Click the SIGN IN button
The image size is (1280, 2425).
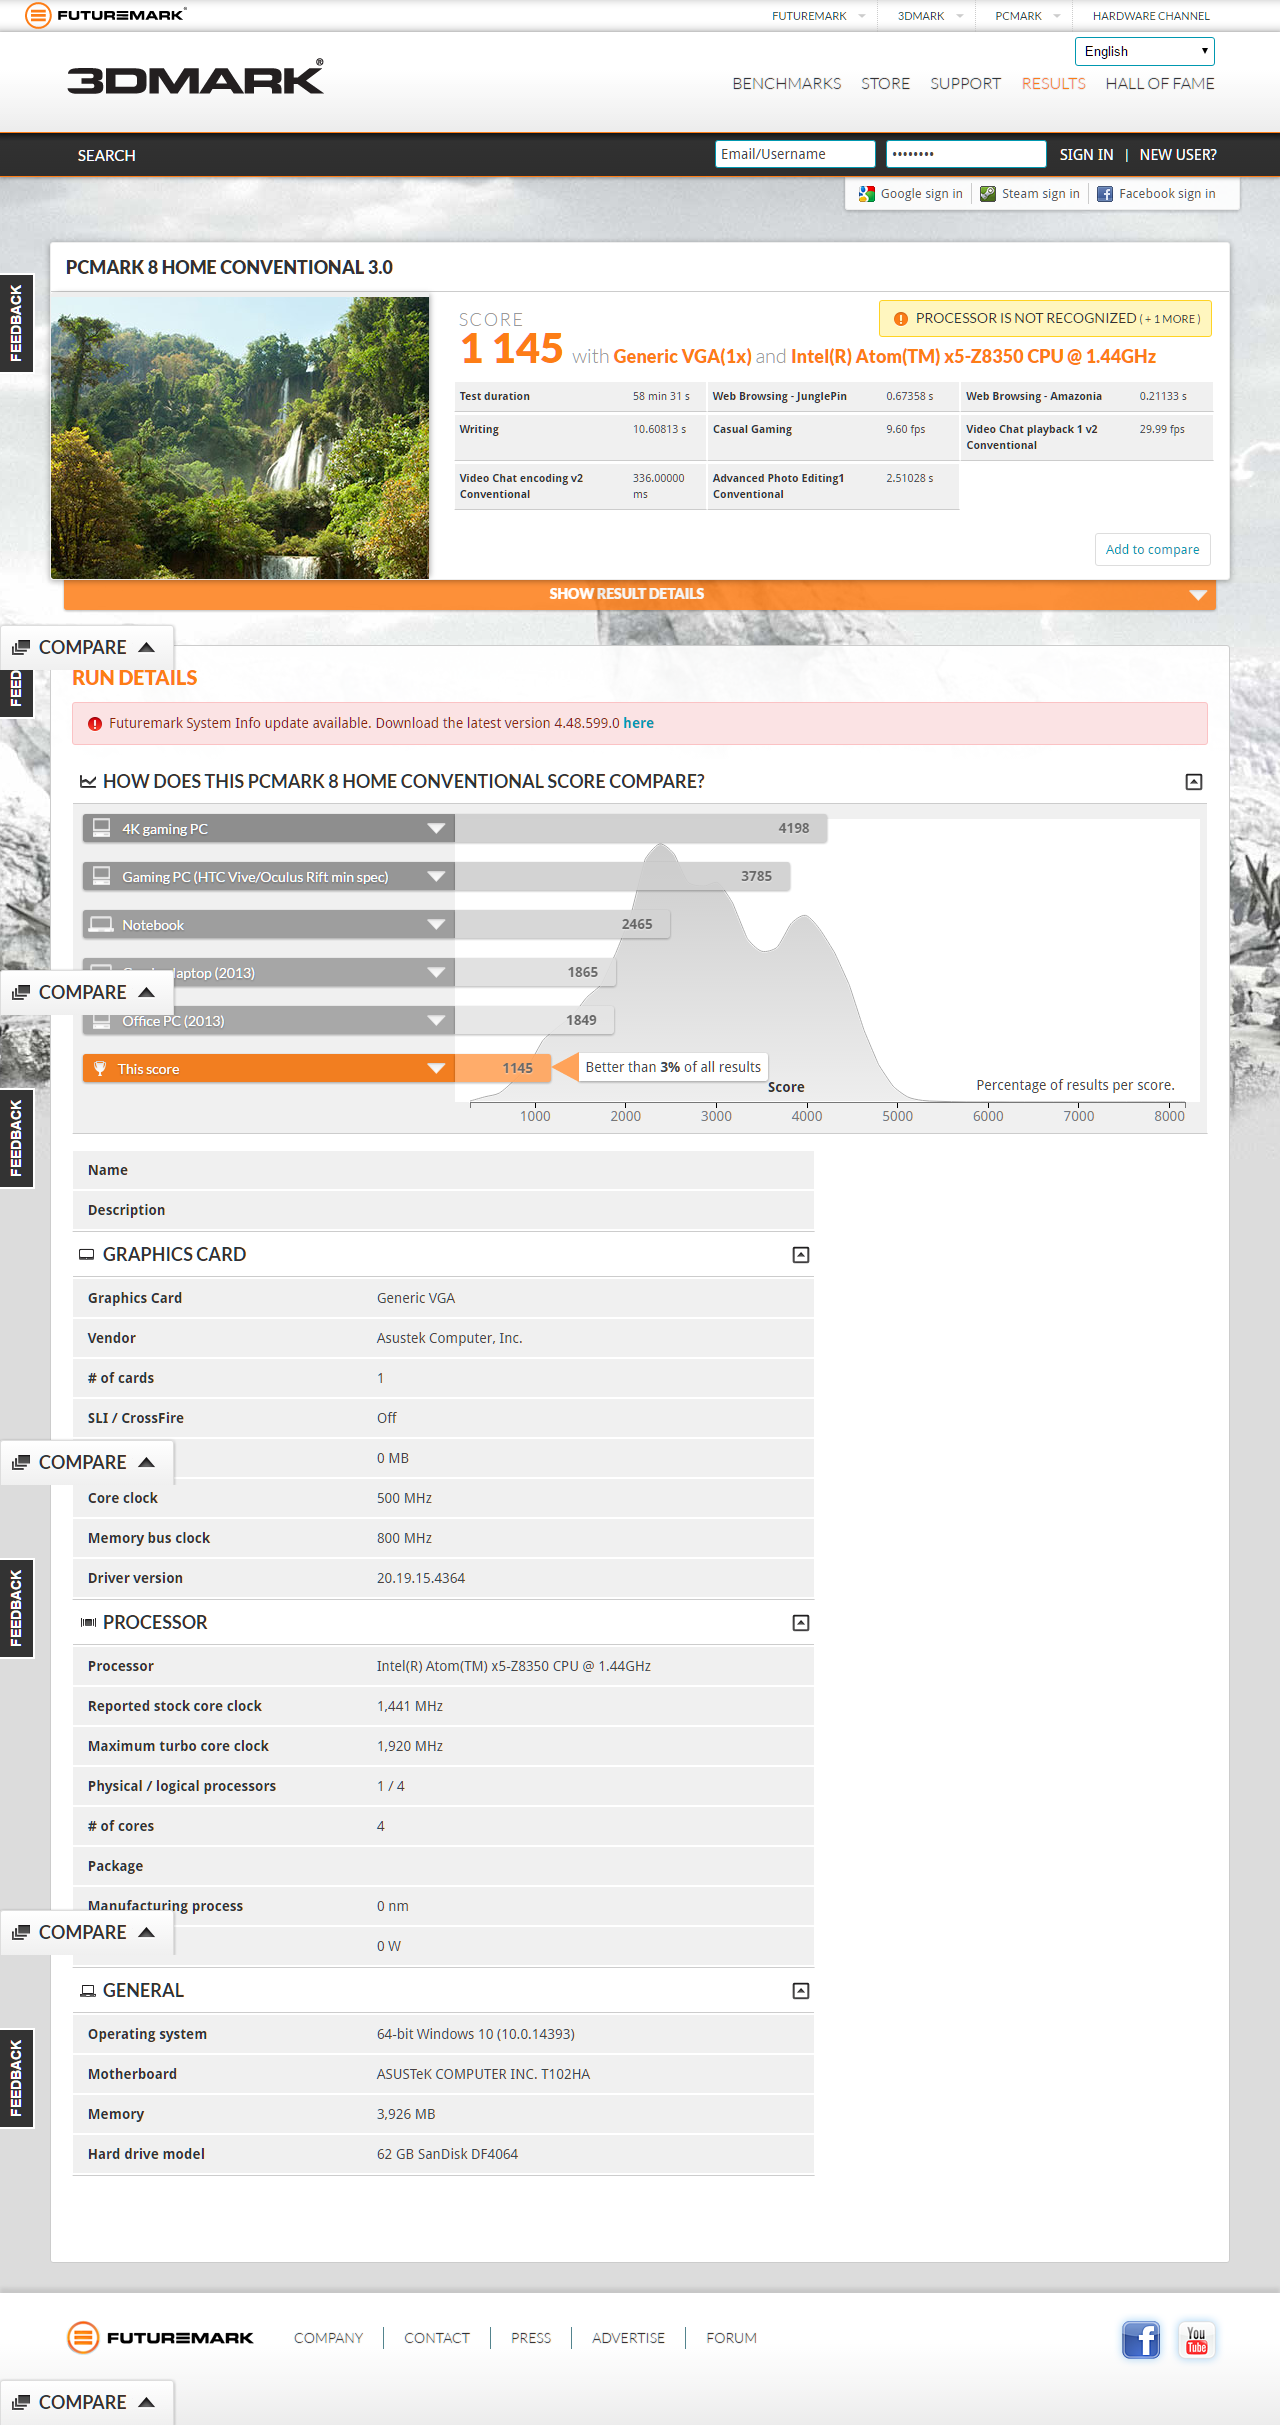(1086, 155)
